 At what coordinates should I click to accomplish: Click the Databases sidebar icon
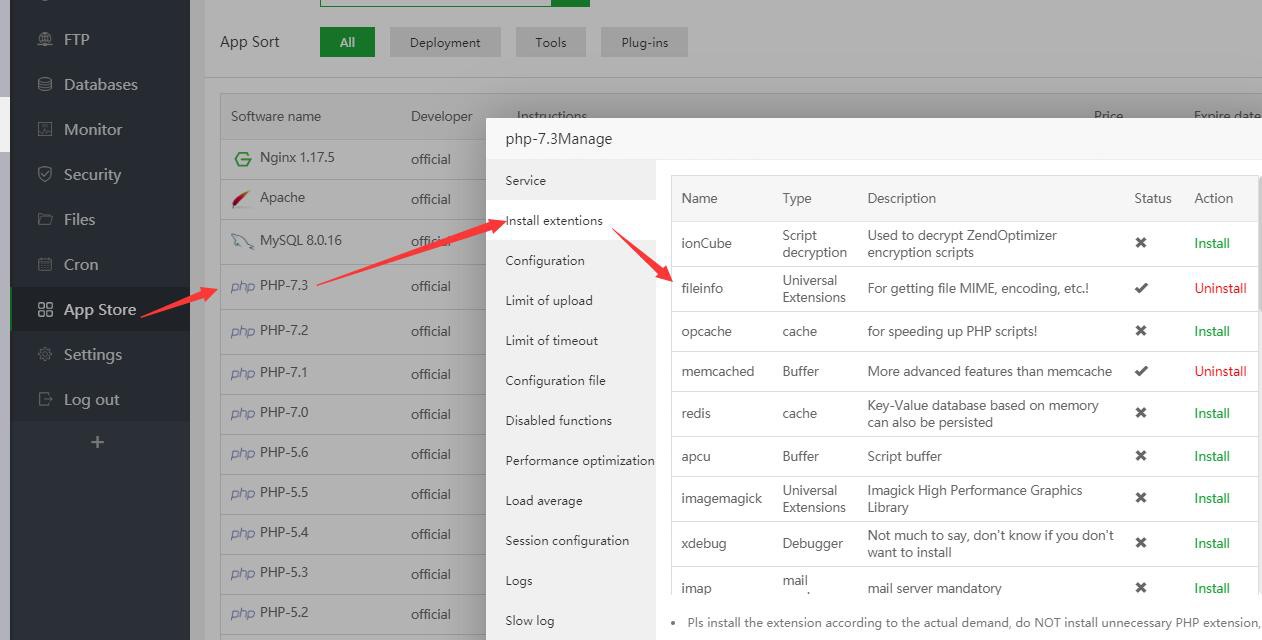pyautogui.click(x=45, y=84)
